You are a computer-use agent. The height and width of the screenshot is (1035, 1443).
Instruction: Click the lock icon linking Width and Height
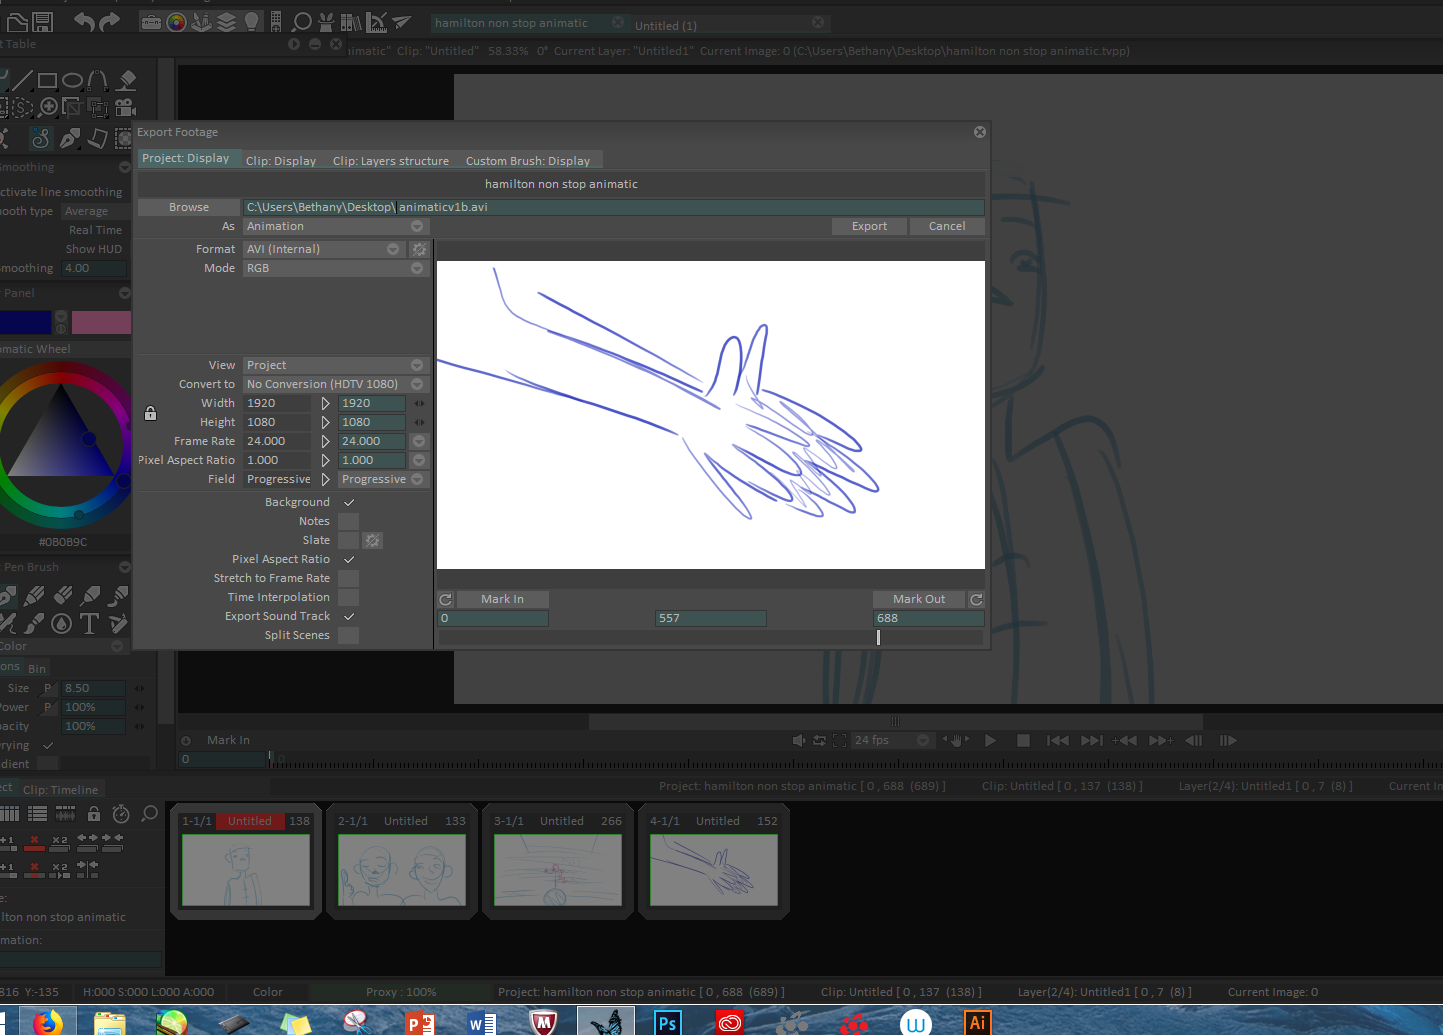pyautogui.click(x=150, y=413)
